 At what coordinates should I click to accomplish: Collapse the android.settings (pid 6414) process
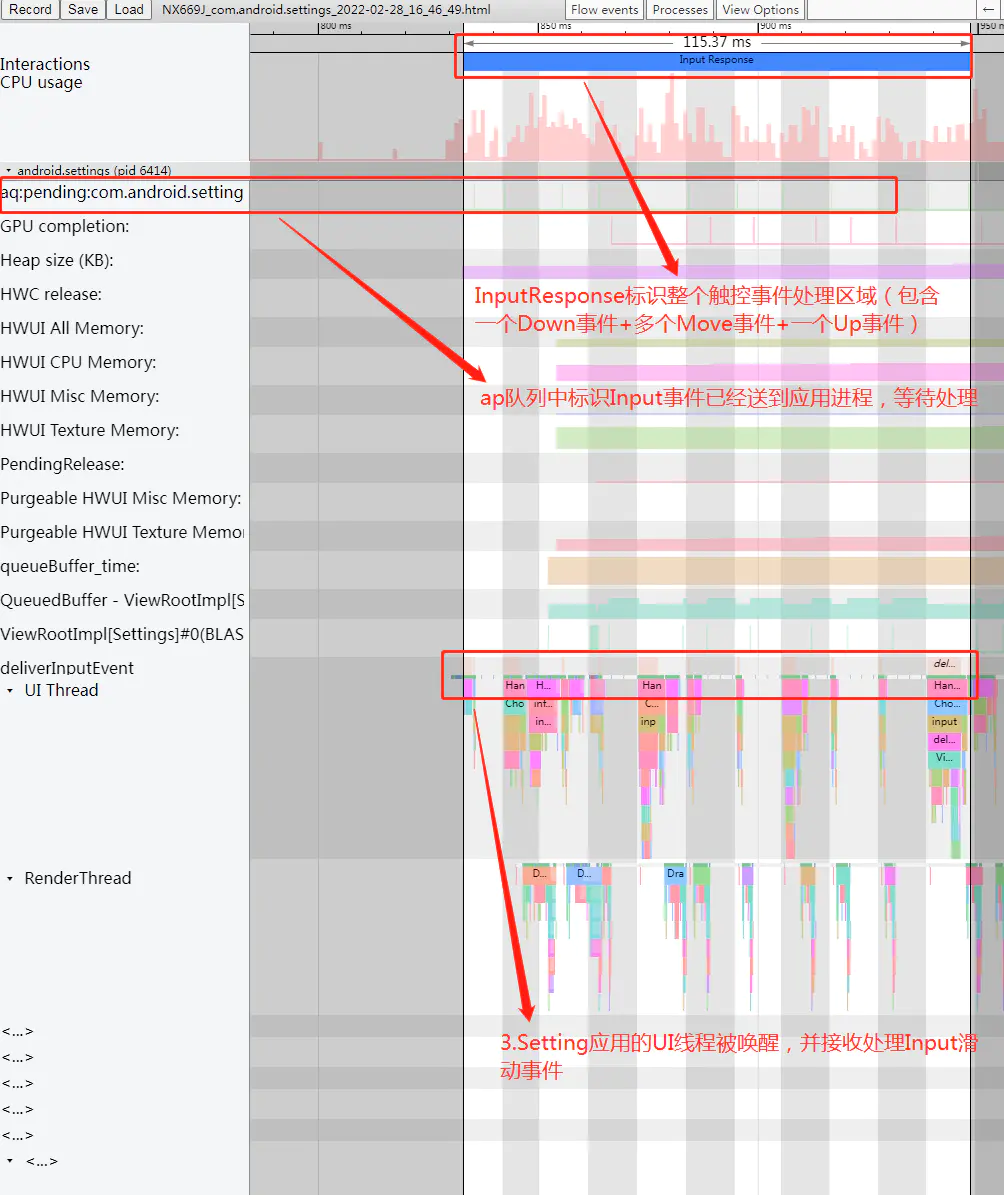pyautogui.click(x=8, y=171)
